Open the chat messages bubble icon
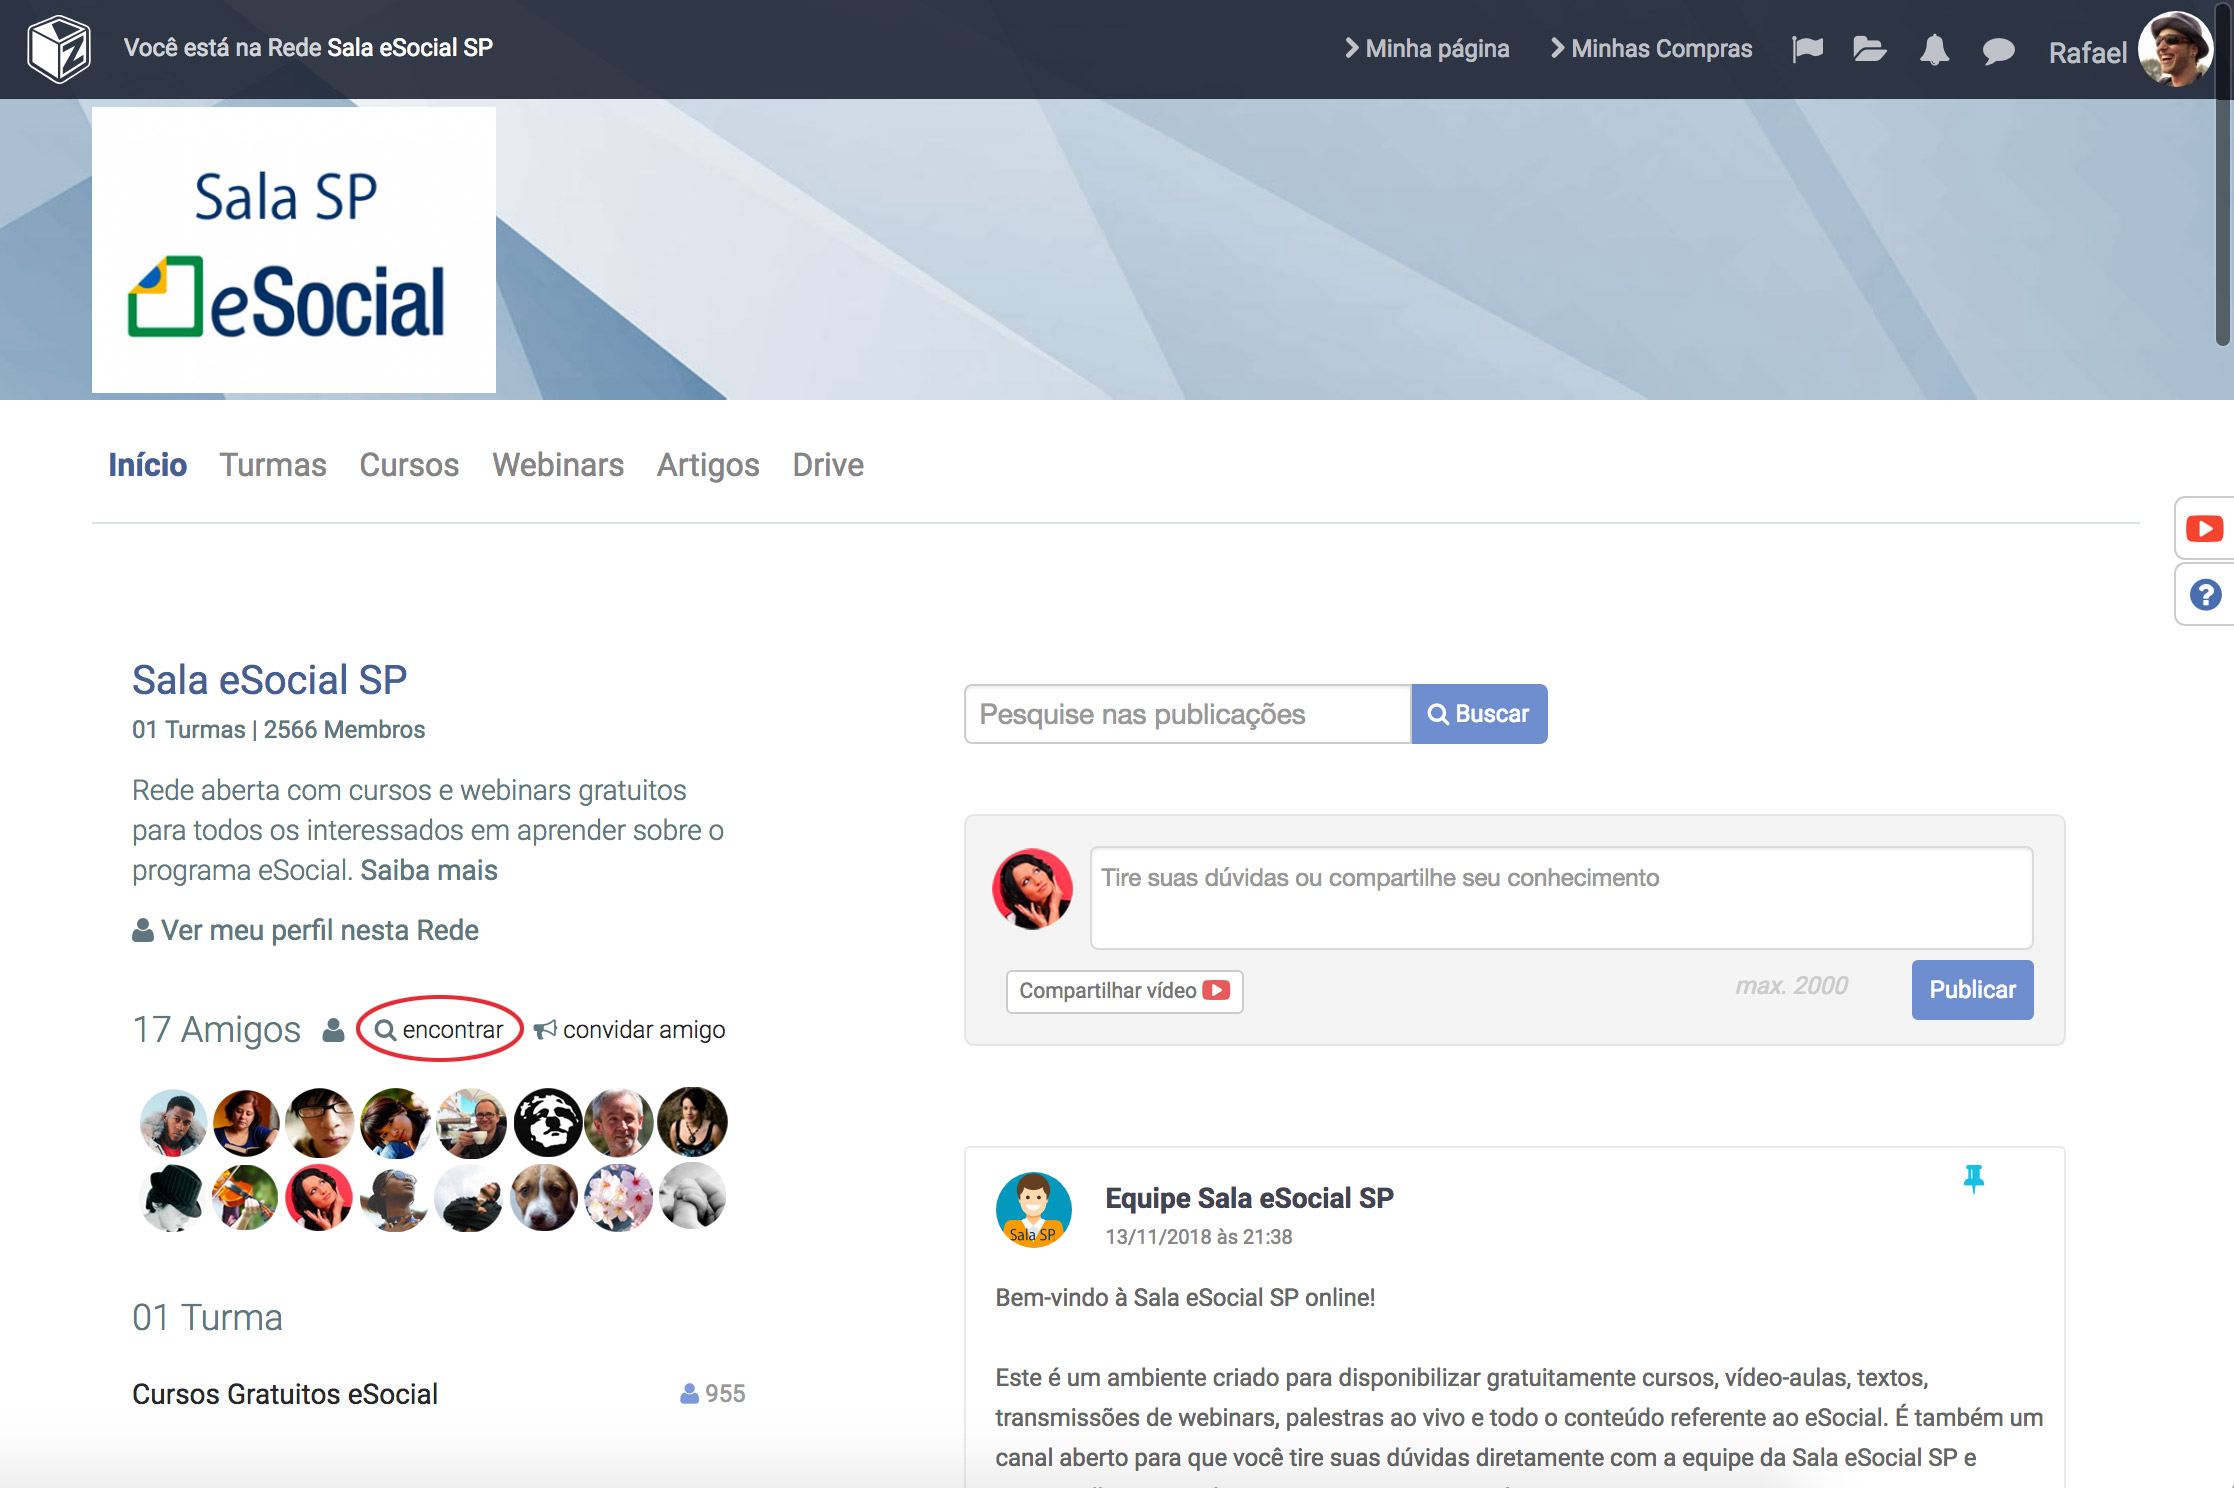2234x1488 pixels. tap(1998, 50)
